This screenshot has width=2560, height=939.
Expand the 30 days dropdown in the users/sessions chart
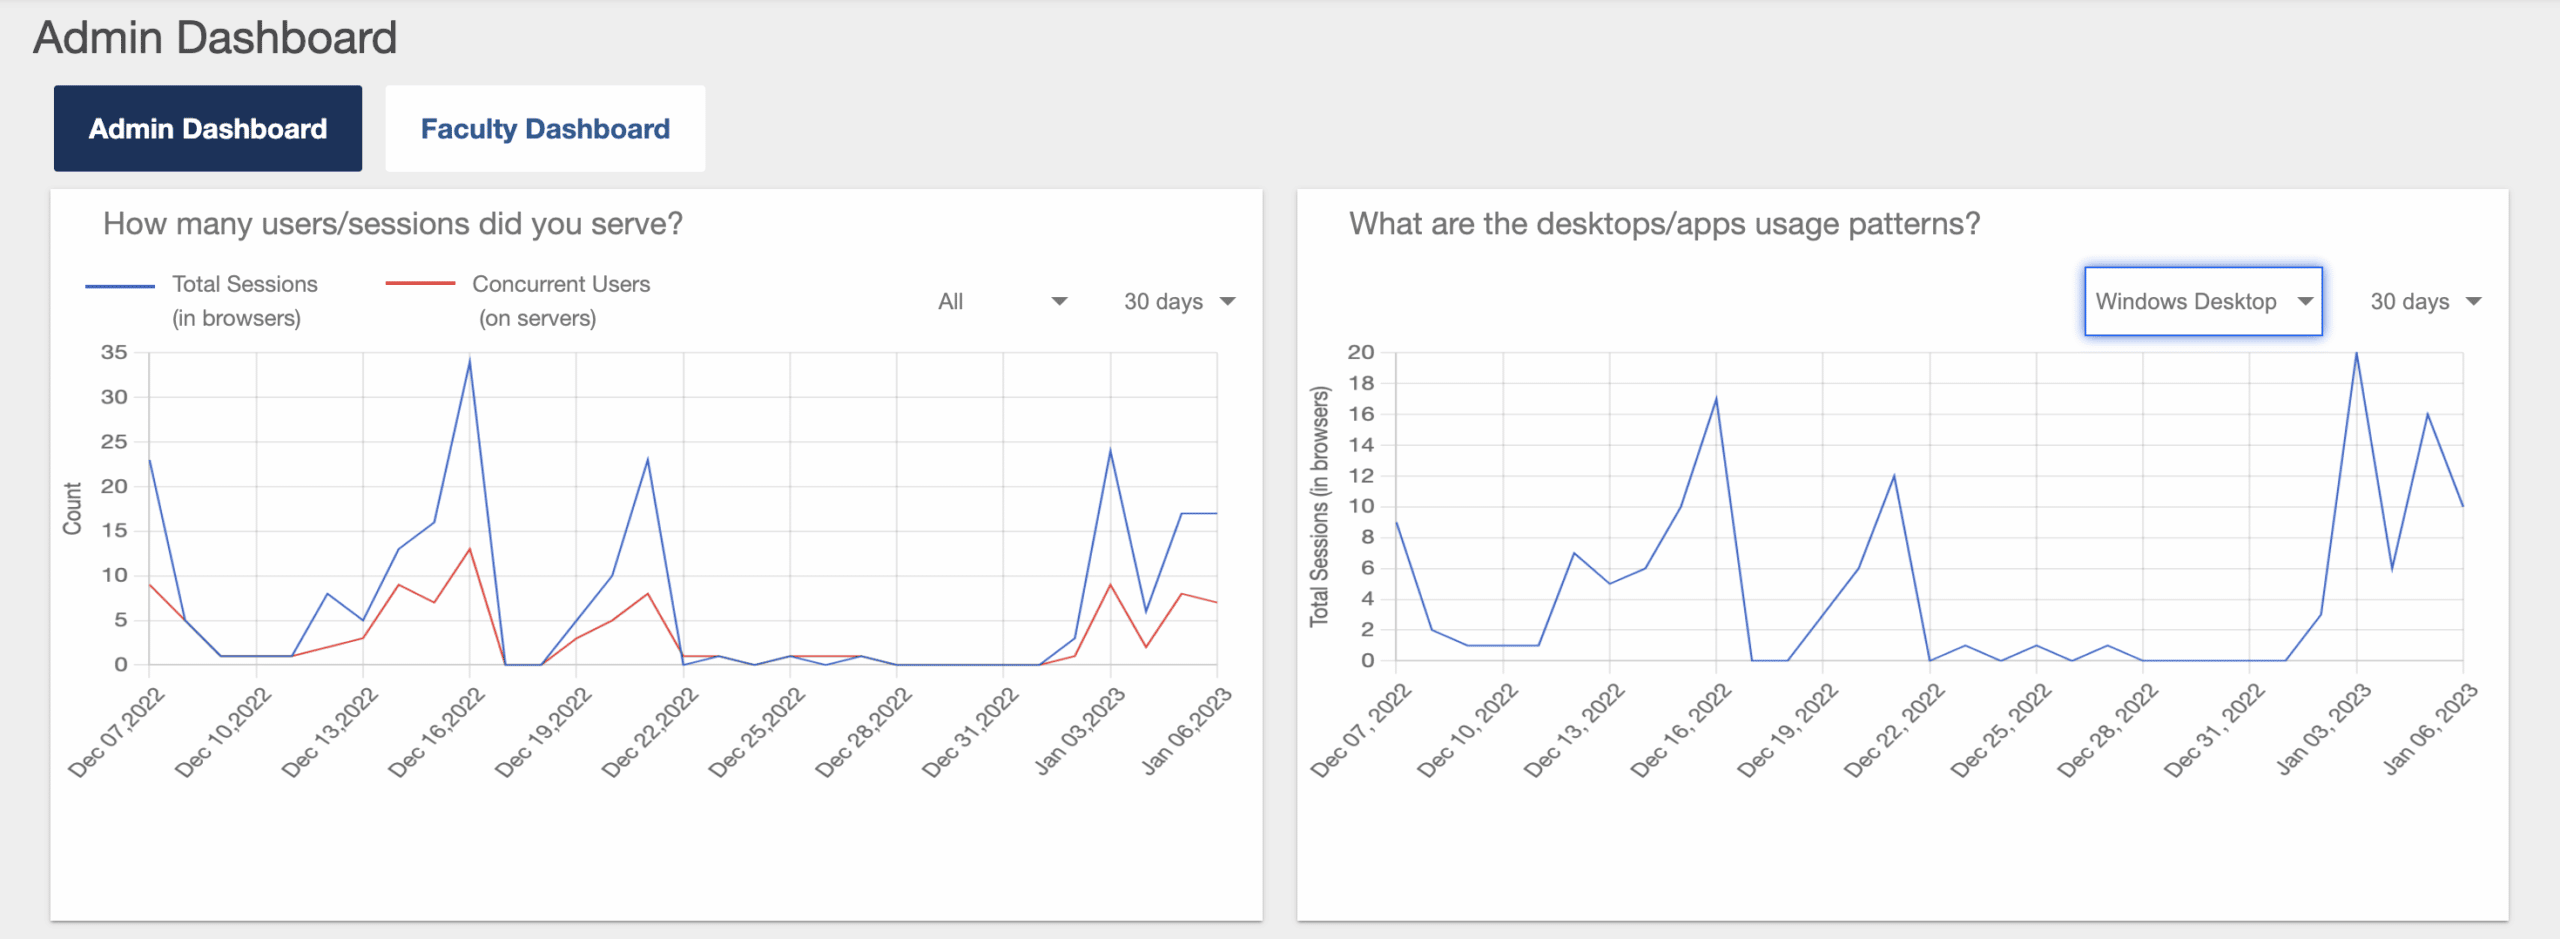click(1179, 301)
